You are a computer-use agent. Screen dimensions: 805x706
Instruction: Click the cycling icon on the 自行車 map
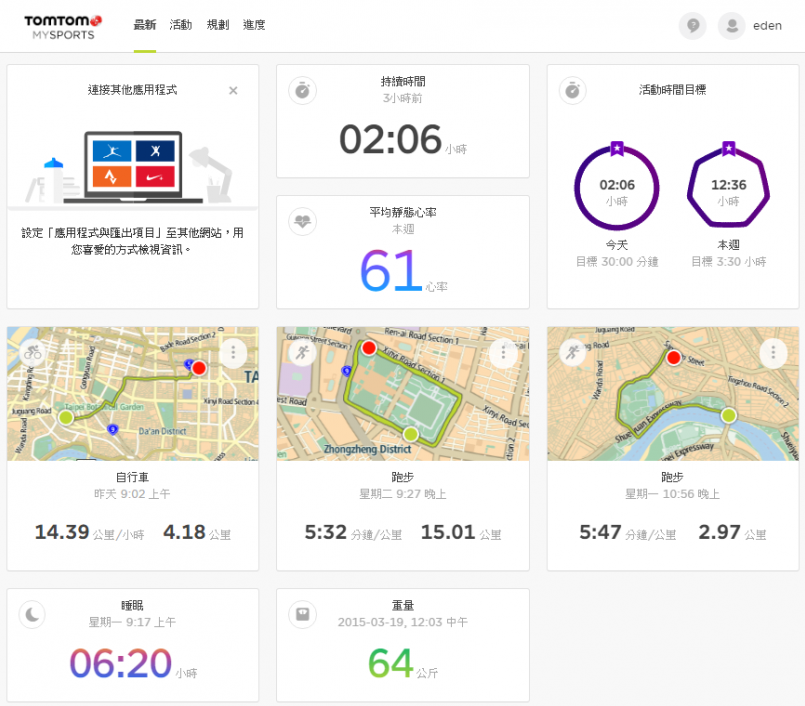pyautogui.click(x=33, y=353)
